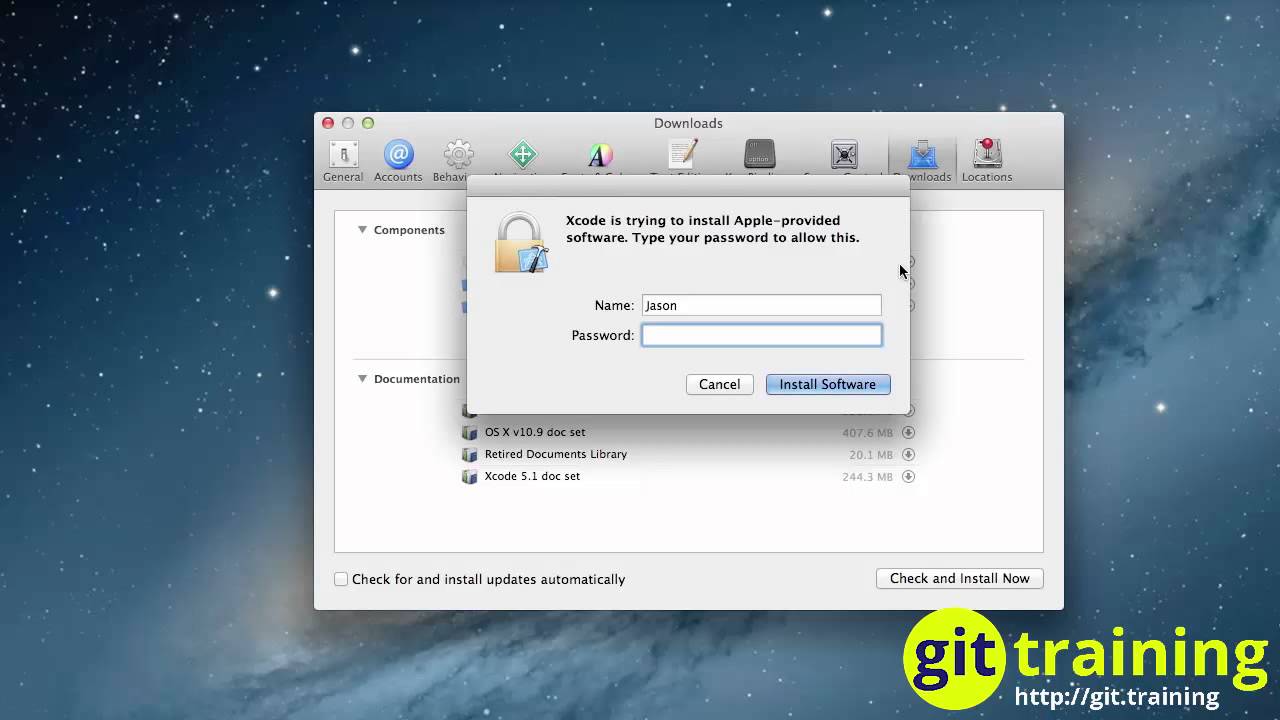1280x720 pixels.
Task: Open the Source Control safe icon pane
Action: (844, 155)
